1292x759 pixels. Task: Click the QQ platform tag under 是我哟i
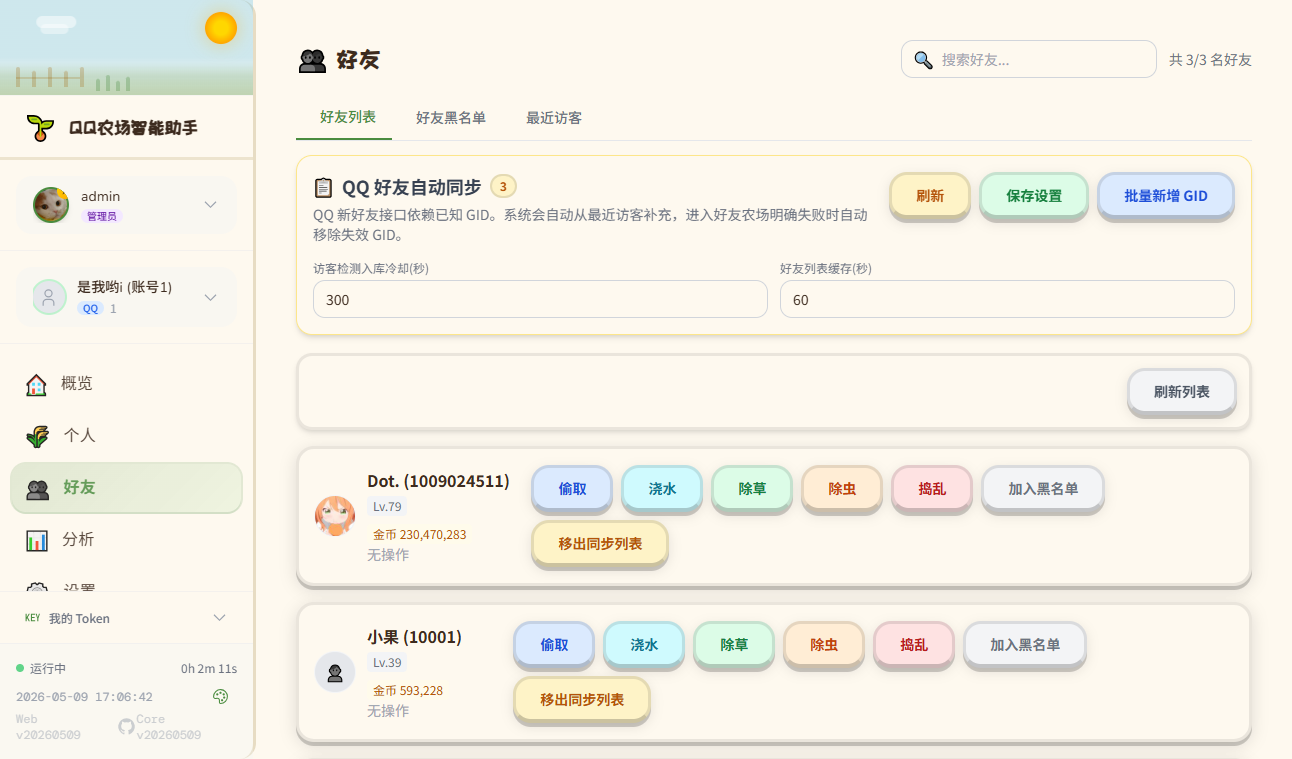click(x=91, y=308)
